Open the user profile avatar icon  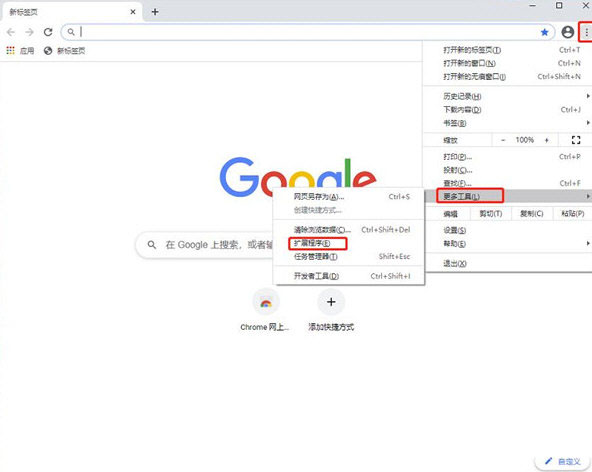(x=567, y=32)
